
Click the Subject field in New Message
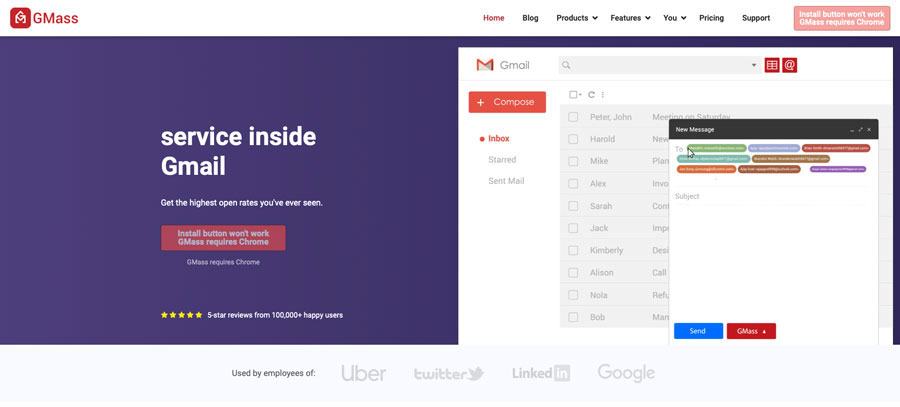coord(769,196)
